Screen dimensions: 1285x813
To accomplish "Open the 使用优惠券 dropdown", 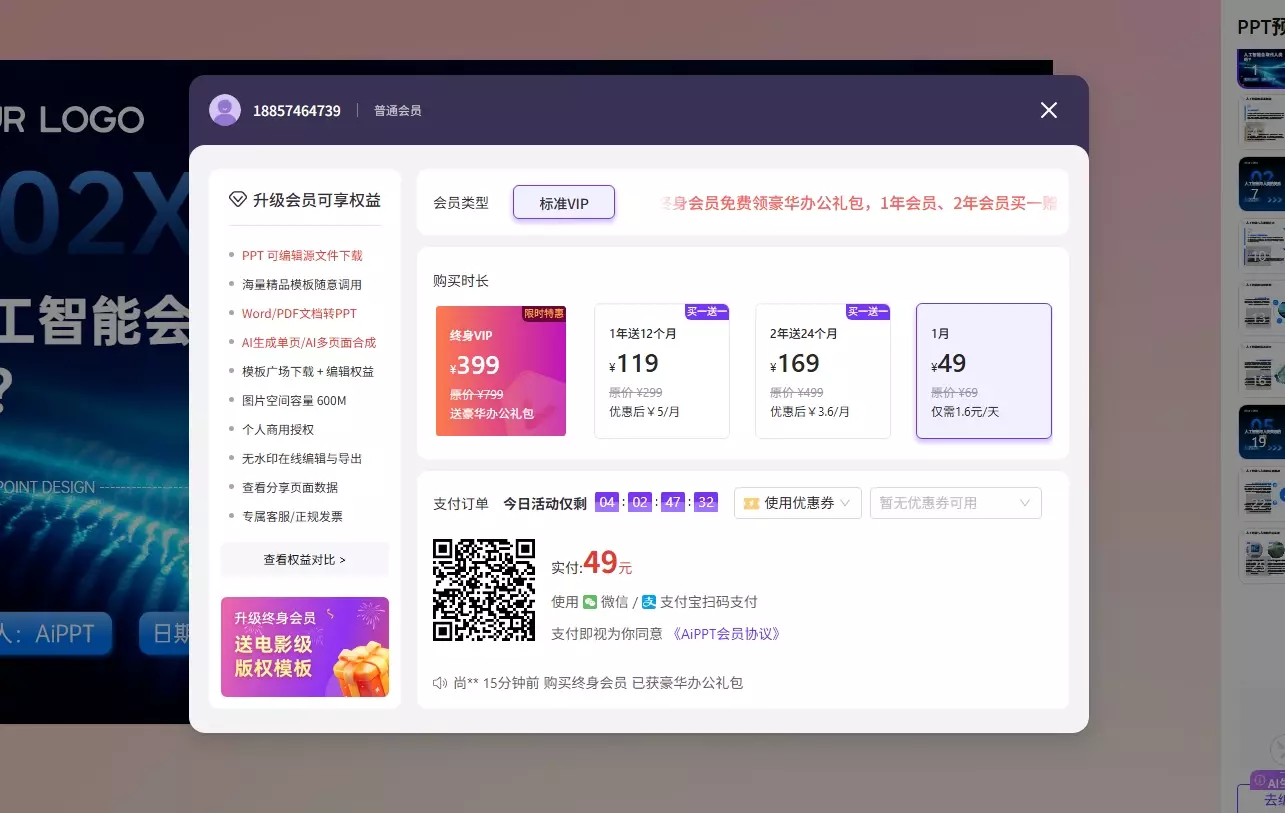I will 797,503.
